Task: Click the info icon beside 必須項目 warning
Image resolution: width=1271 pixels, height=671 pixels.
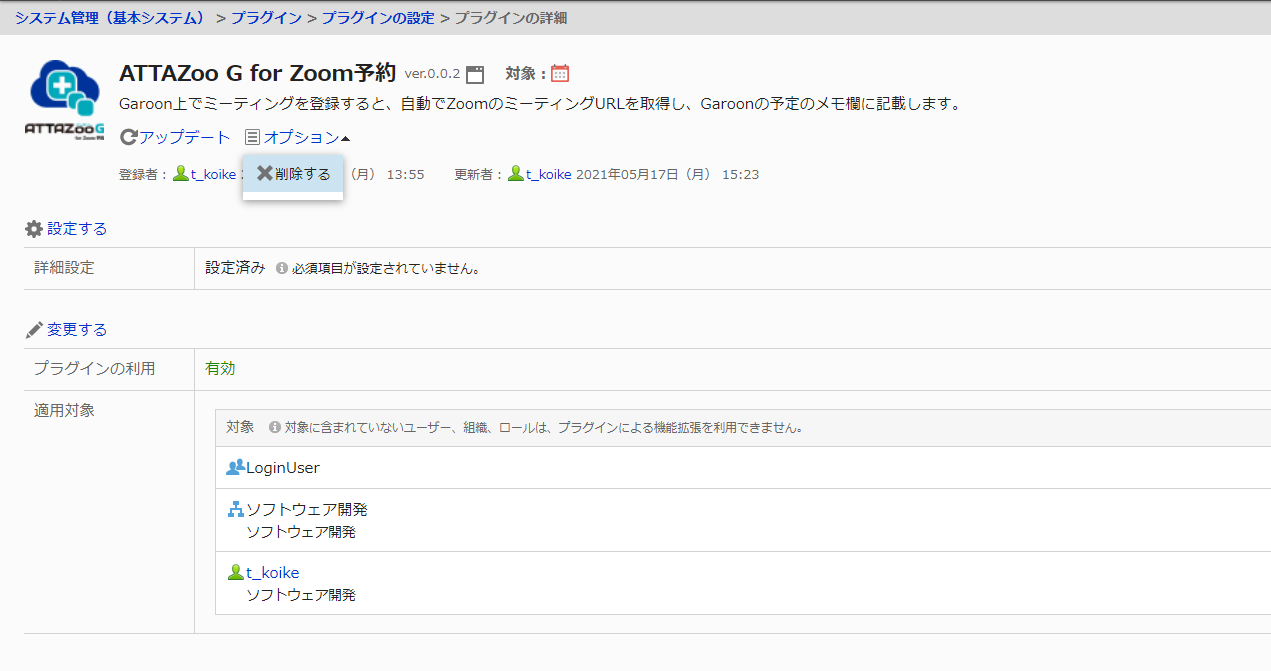Action: 282,269
